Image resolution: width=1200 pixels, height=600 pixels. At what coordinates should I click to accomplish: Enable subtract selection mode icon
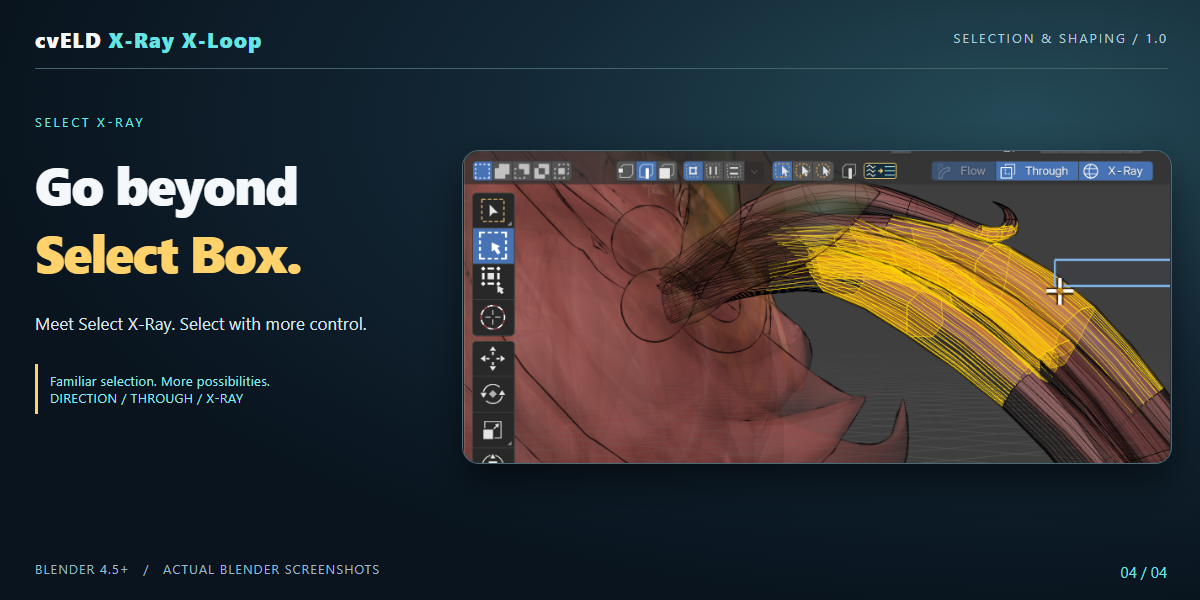click(x=522, y=171)
